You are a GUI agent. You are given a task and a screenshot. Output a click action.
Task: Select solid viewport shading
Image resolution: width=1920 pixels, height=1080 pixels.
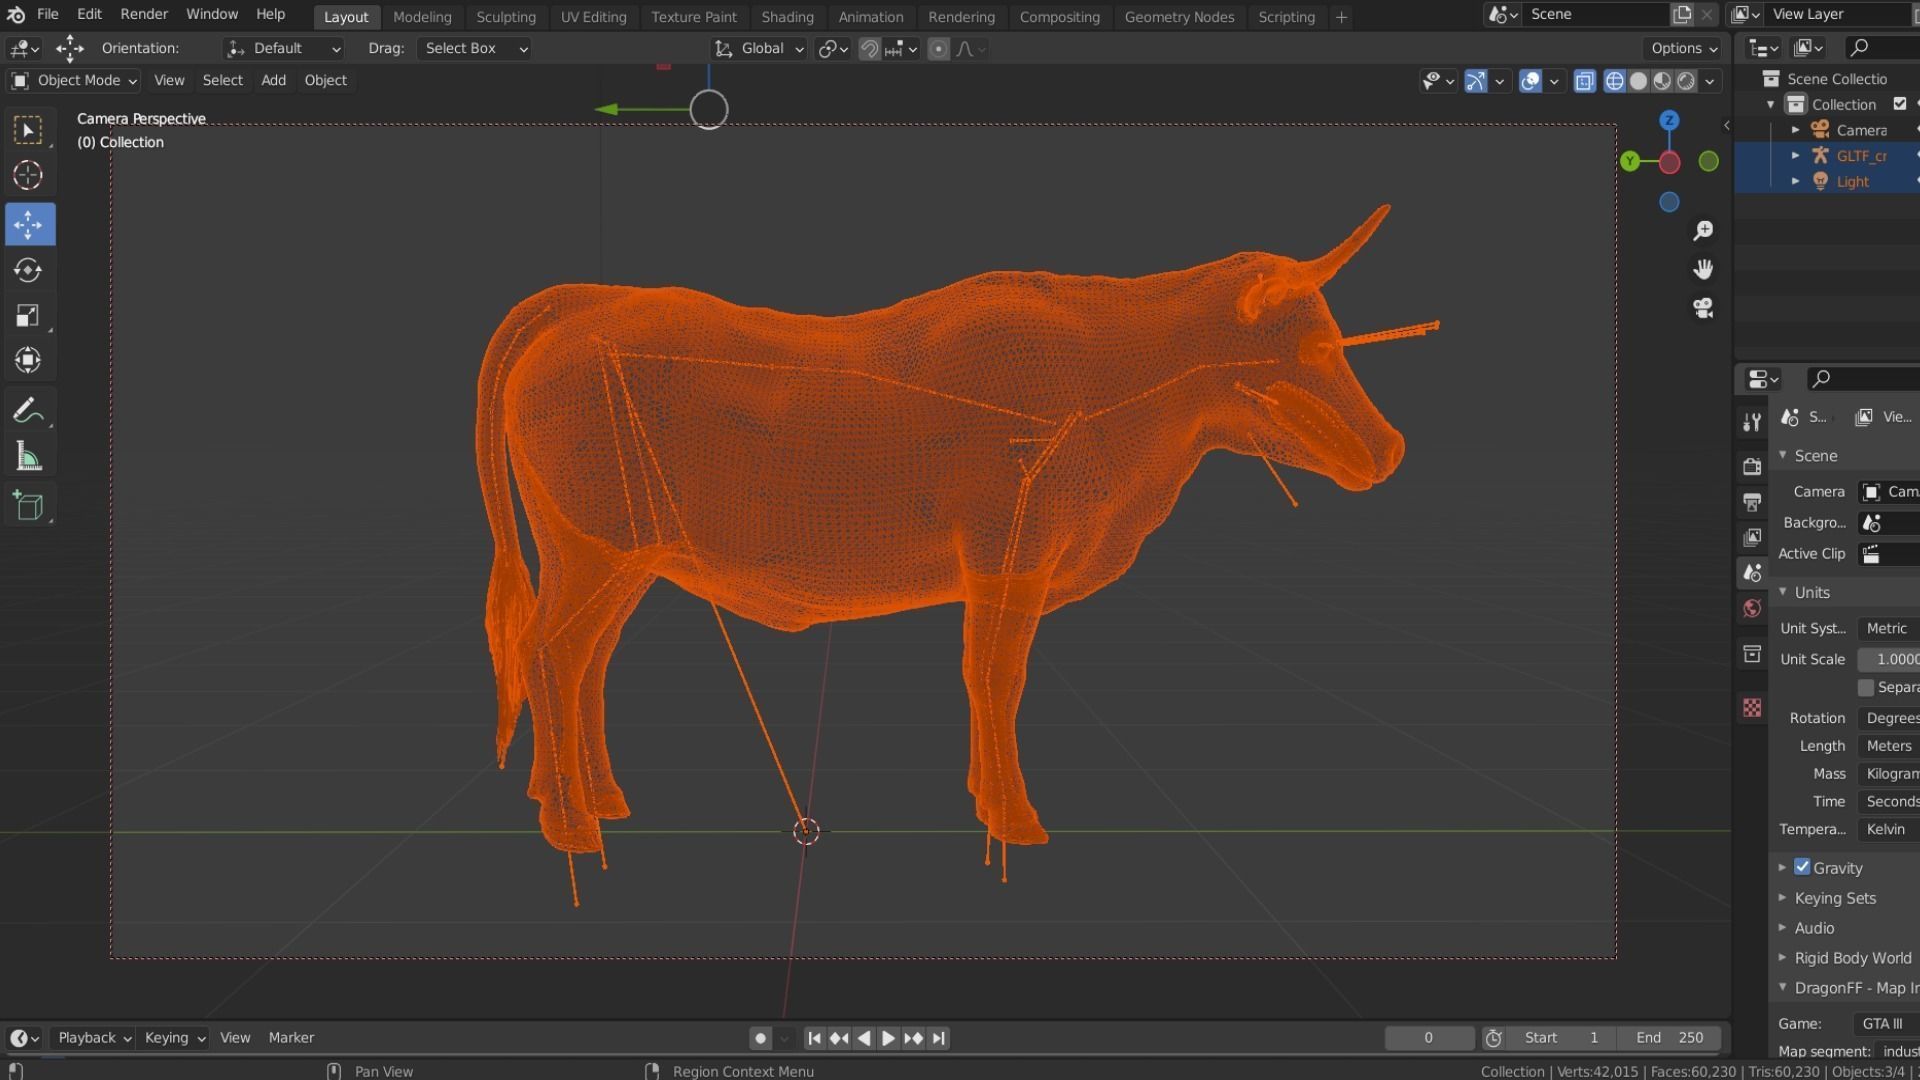pyautogui.click(x=1638, y=81)
